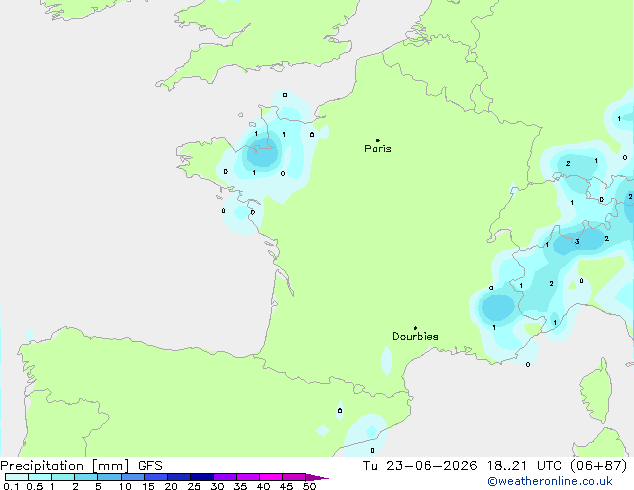634x490 pixels.
Task: Click the legend value '35'
Action: coord(240,486)
